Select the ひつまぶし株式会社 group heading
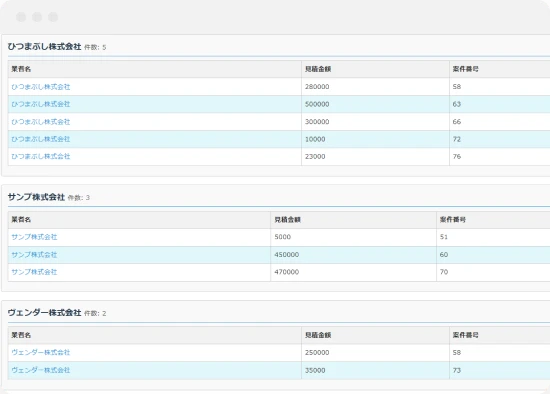 tap(45, 47)
